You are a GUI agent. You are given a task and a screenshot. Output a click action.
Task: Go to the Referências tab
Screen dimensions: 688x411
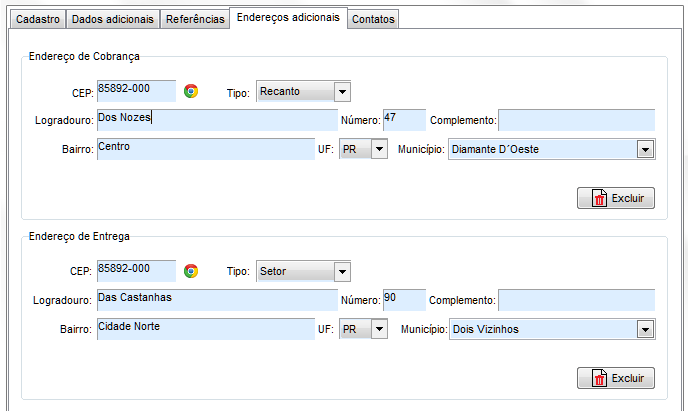pos(195,19)
